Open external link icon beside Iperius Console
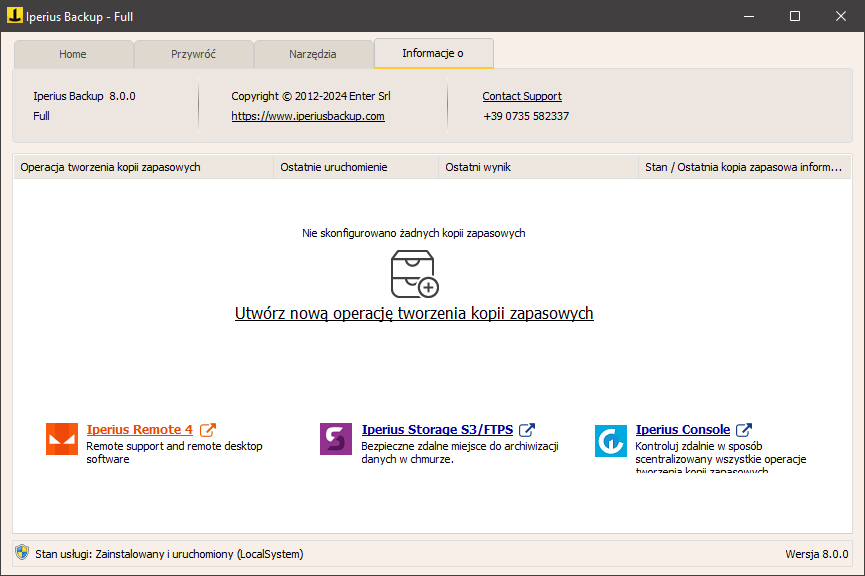The height and width of the screenshot is (576, 865). point(744,429)
